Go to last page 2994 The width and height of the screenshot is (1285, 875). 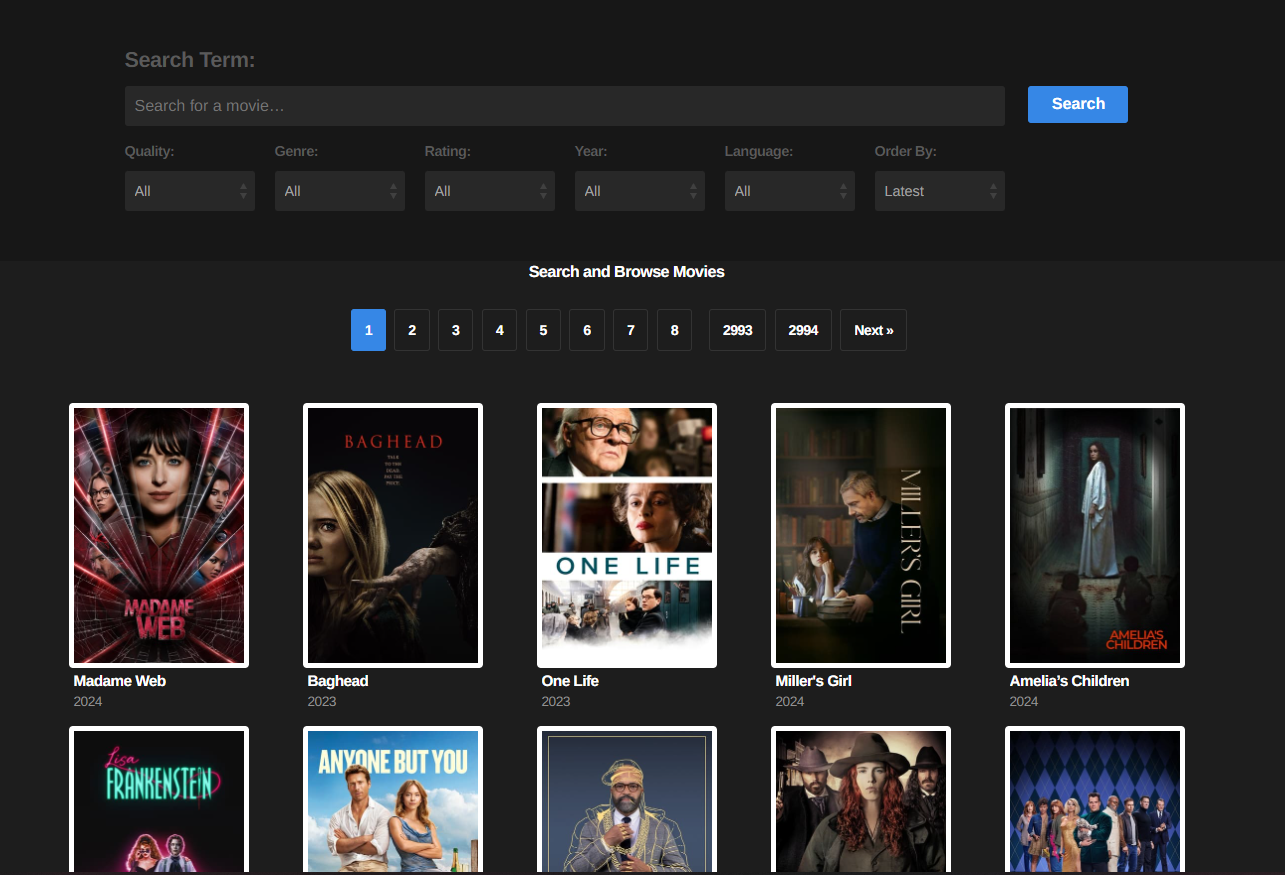[x=803, y=330]
